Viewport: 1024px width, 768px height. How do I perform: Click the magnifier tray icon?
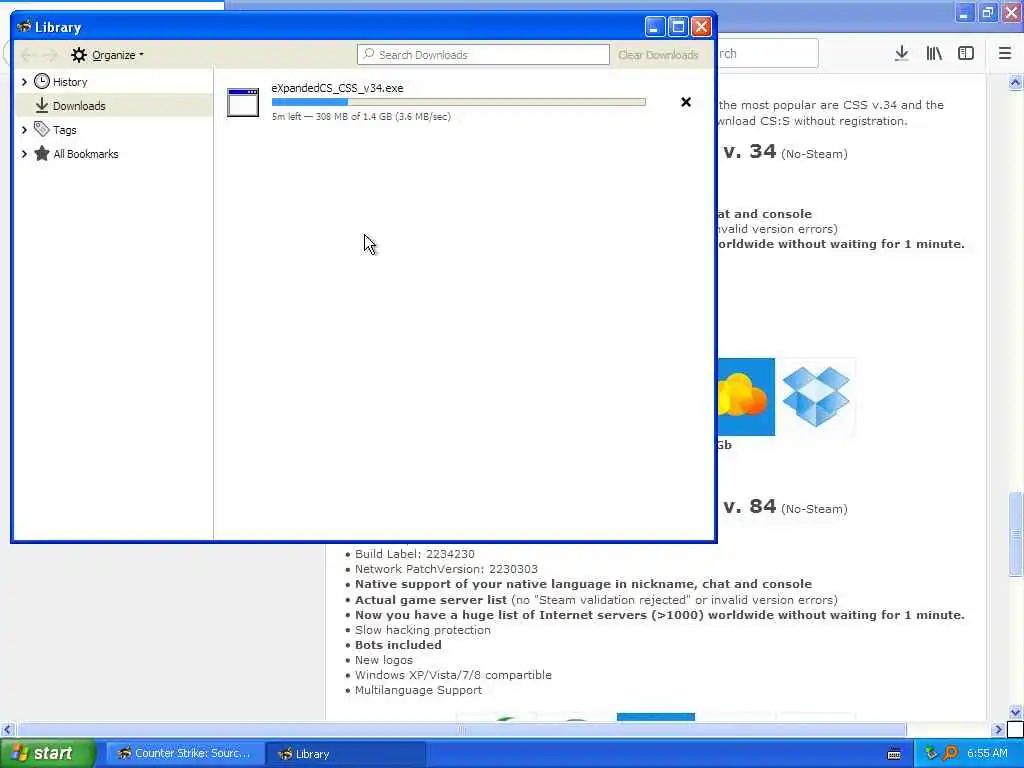(951, 754)
